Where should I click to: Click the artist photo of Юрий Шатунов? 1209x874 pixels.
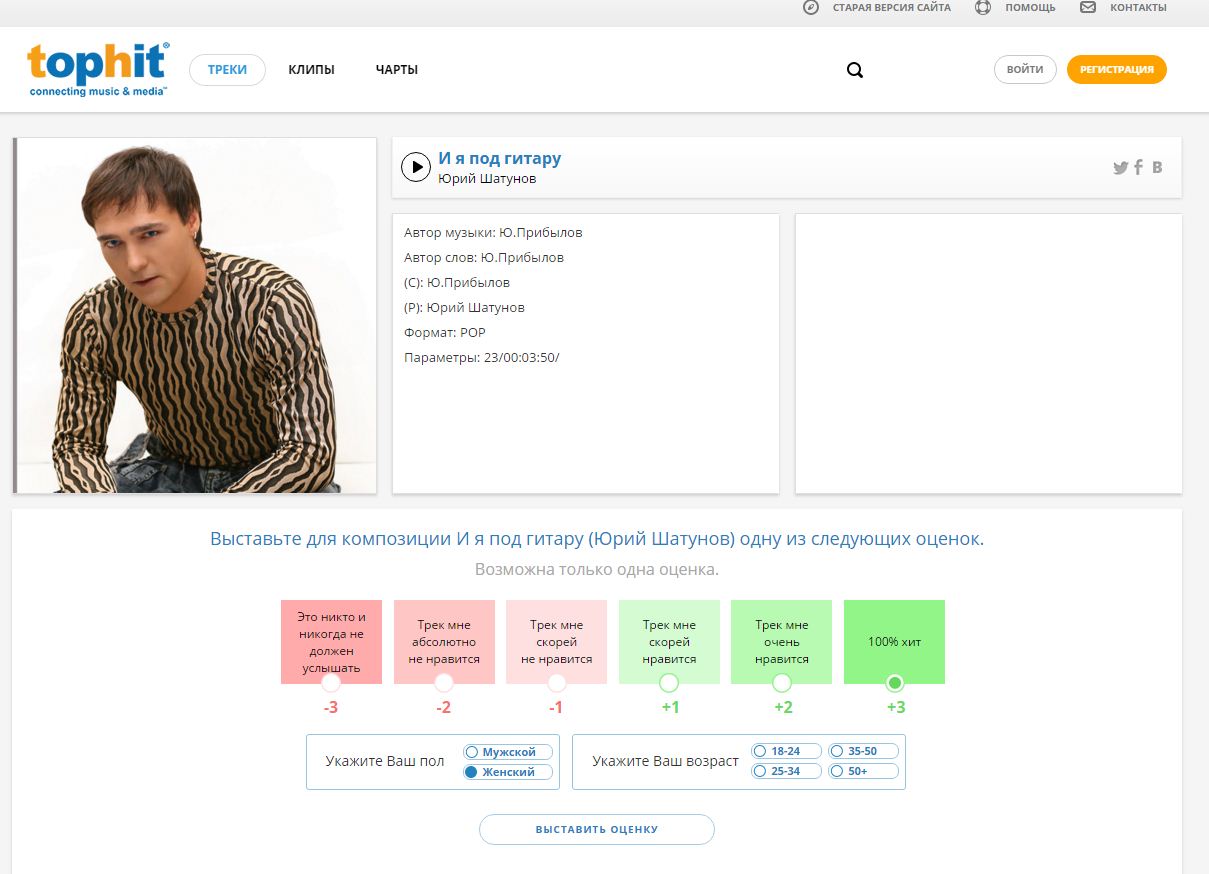coord(195,315)
